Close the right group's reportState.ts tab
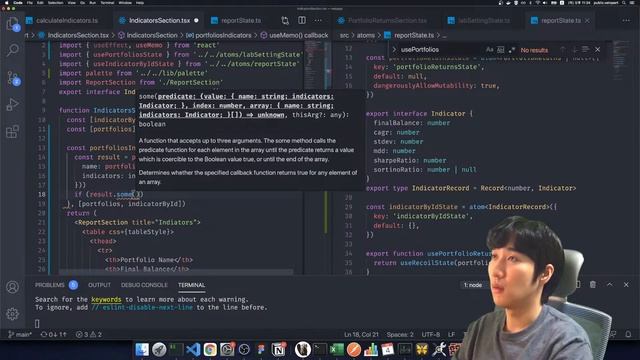This screenshot has height=360, width=640. click(x=587, y=20)
